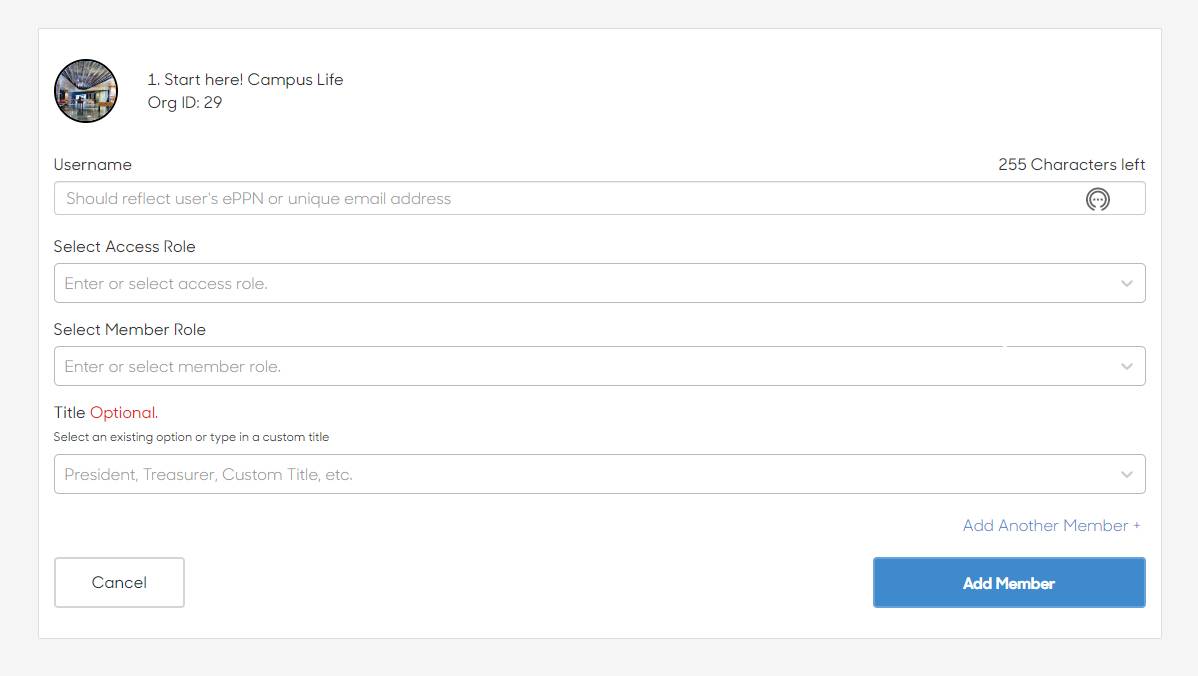Submit with the Add Member button
The width and height of the screenshot is (1198, 676).
(x=1008, y=583)
